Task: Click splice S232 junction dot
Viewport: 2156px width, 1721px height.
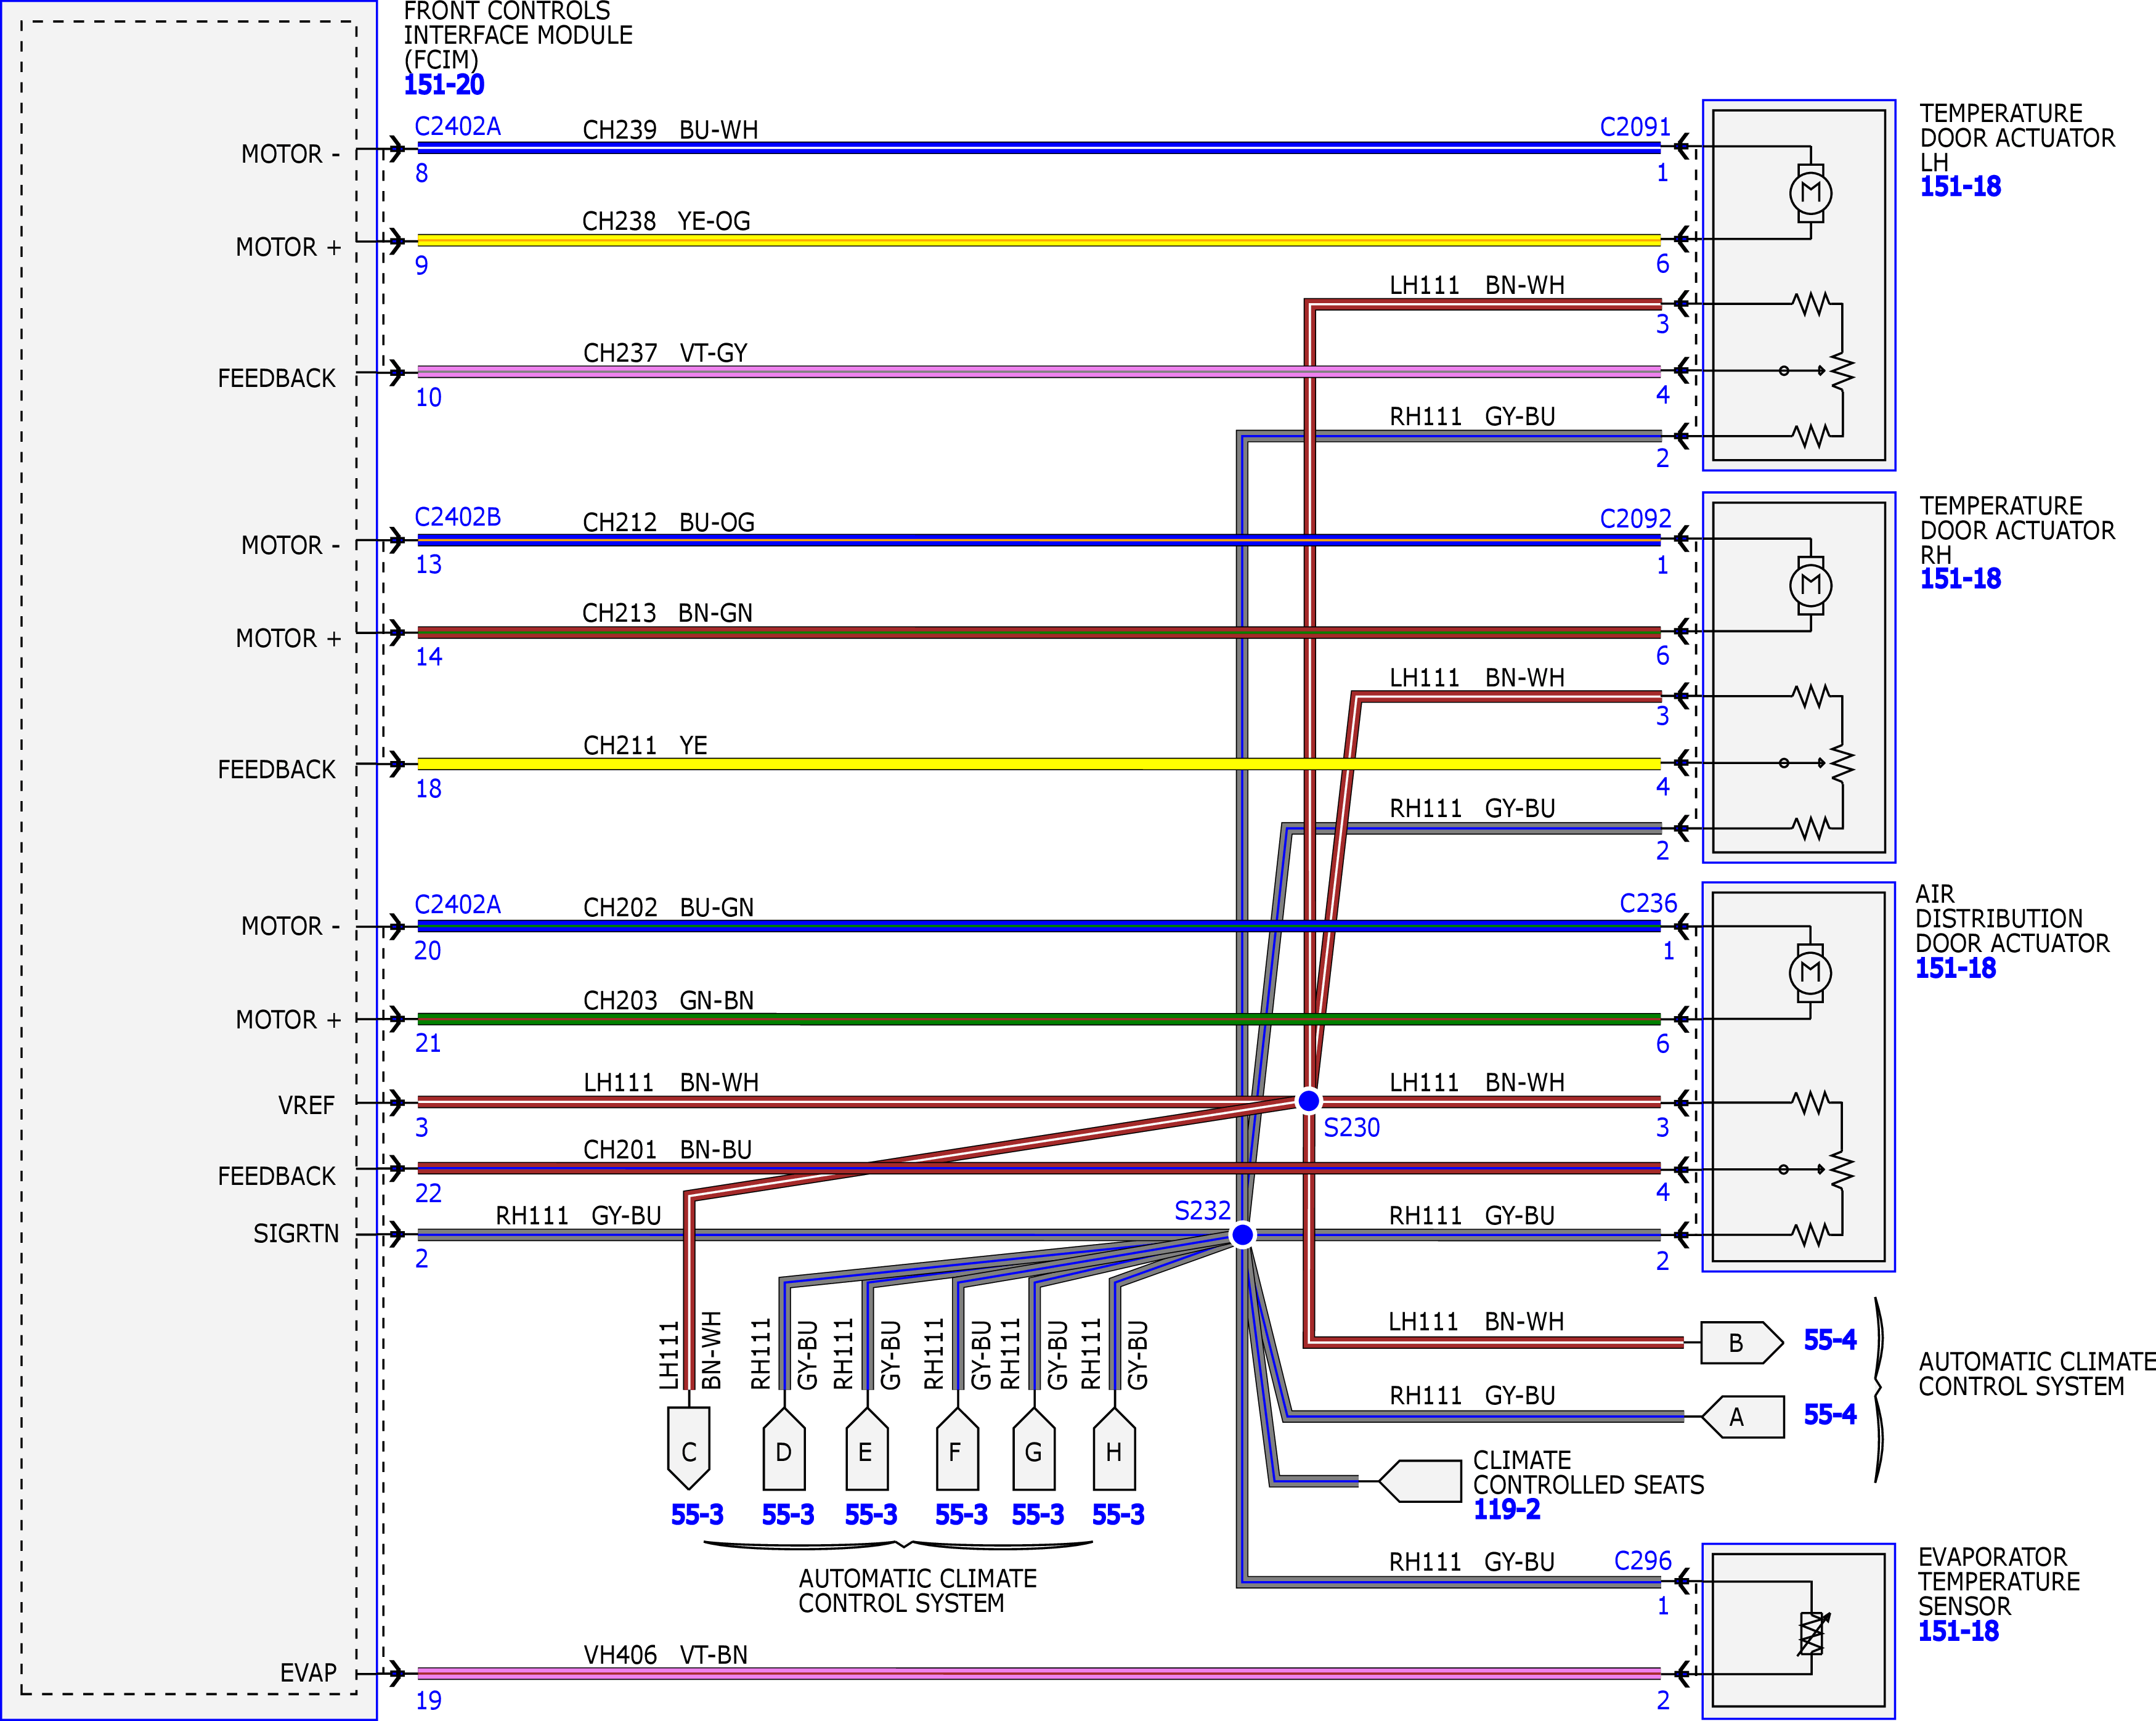Action: [1242, 1235]
